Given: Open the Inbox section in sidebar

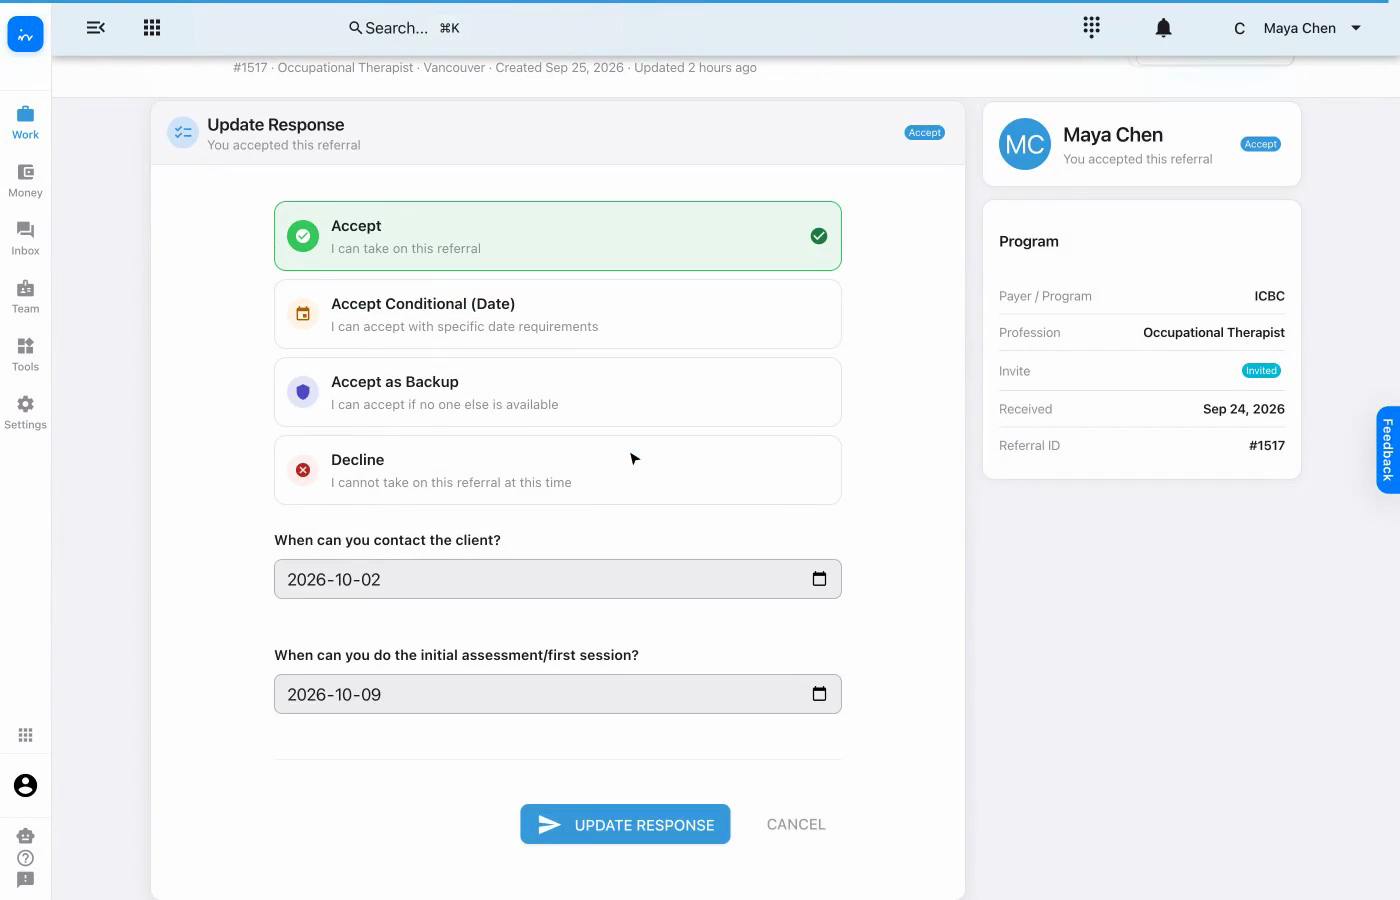Looking at the screenshot, I should click(25, 238).
